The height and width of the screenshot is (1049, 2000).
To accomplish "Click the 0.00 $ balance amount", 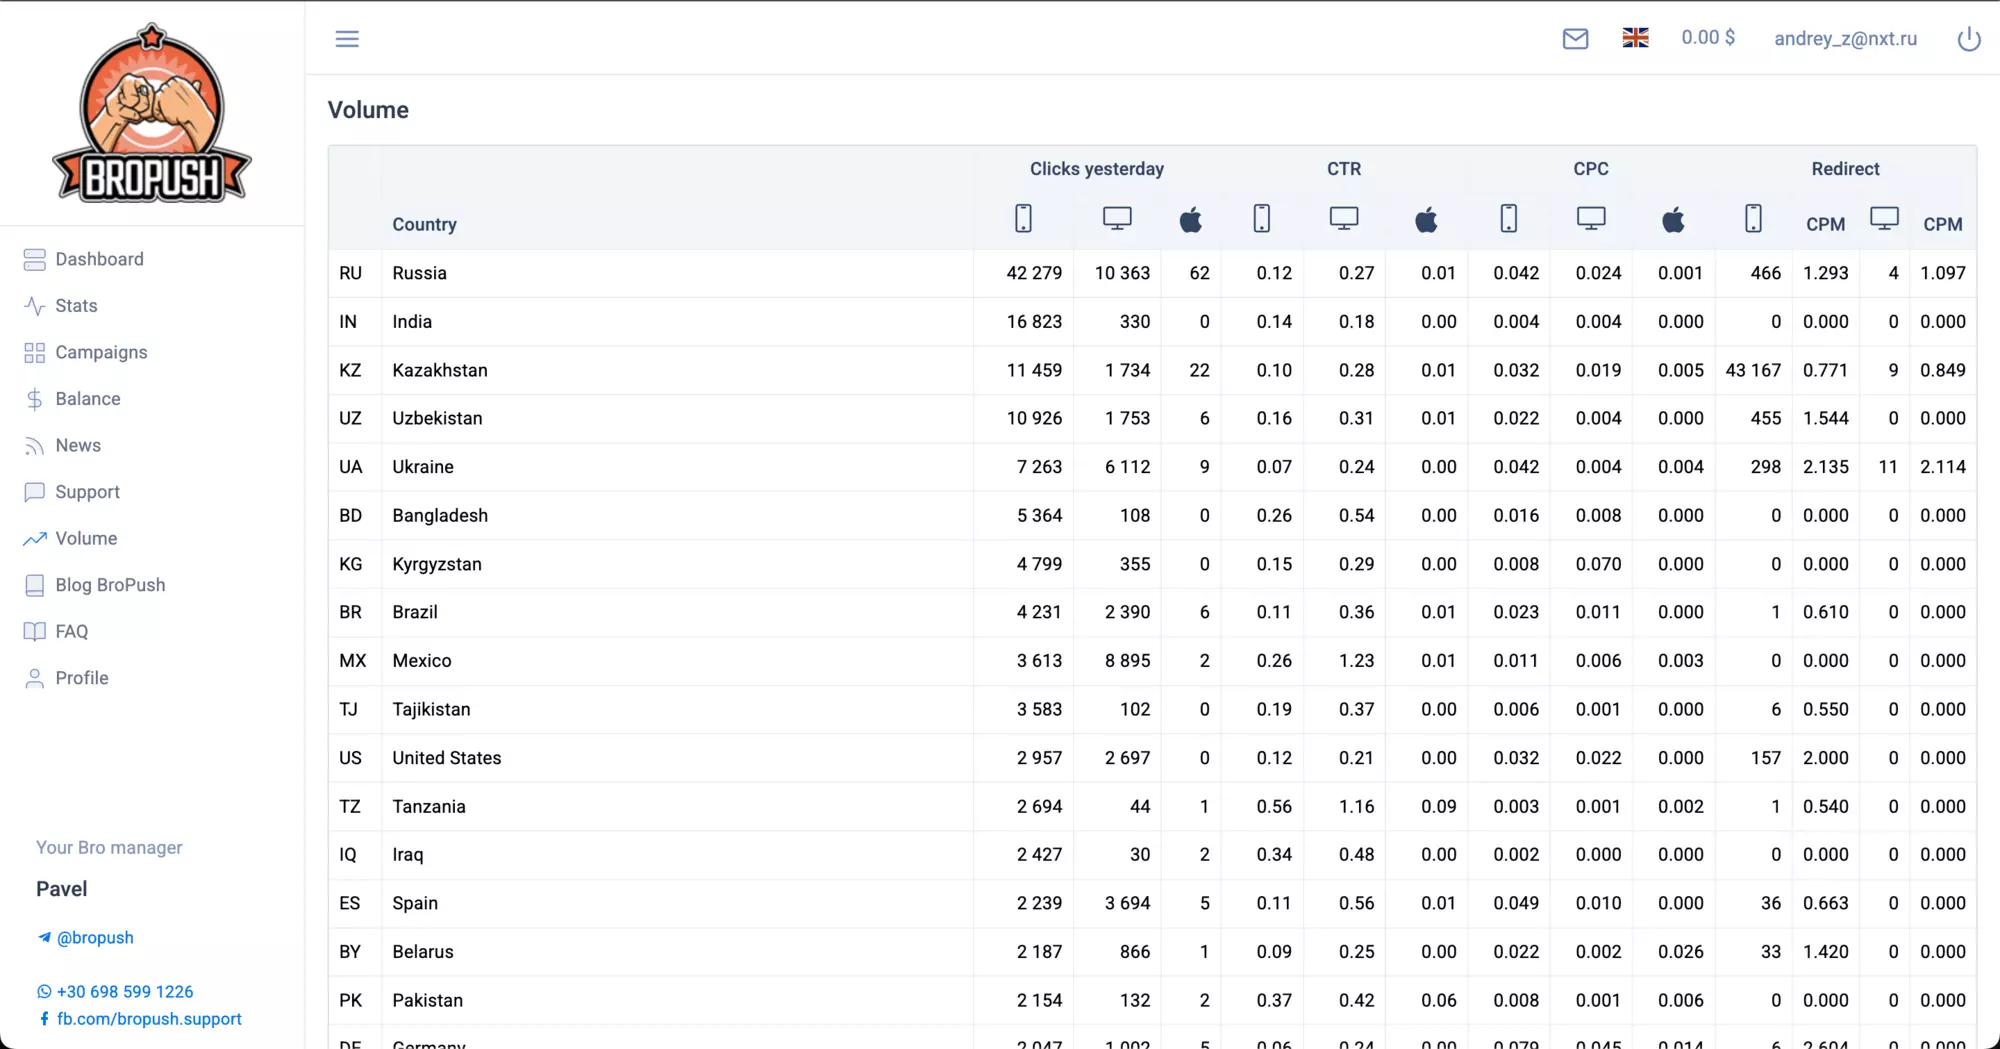I will pyautogui.click(x=1708, y=38).
